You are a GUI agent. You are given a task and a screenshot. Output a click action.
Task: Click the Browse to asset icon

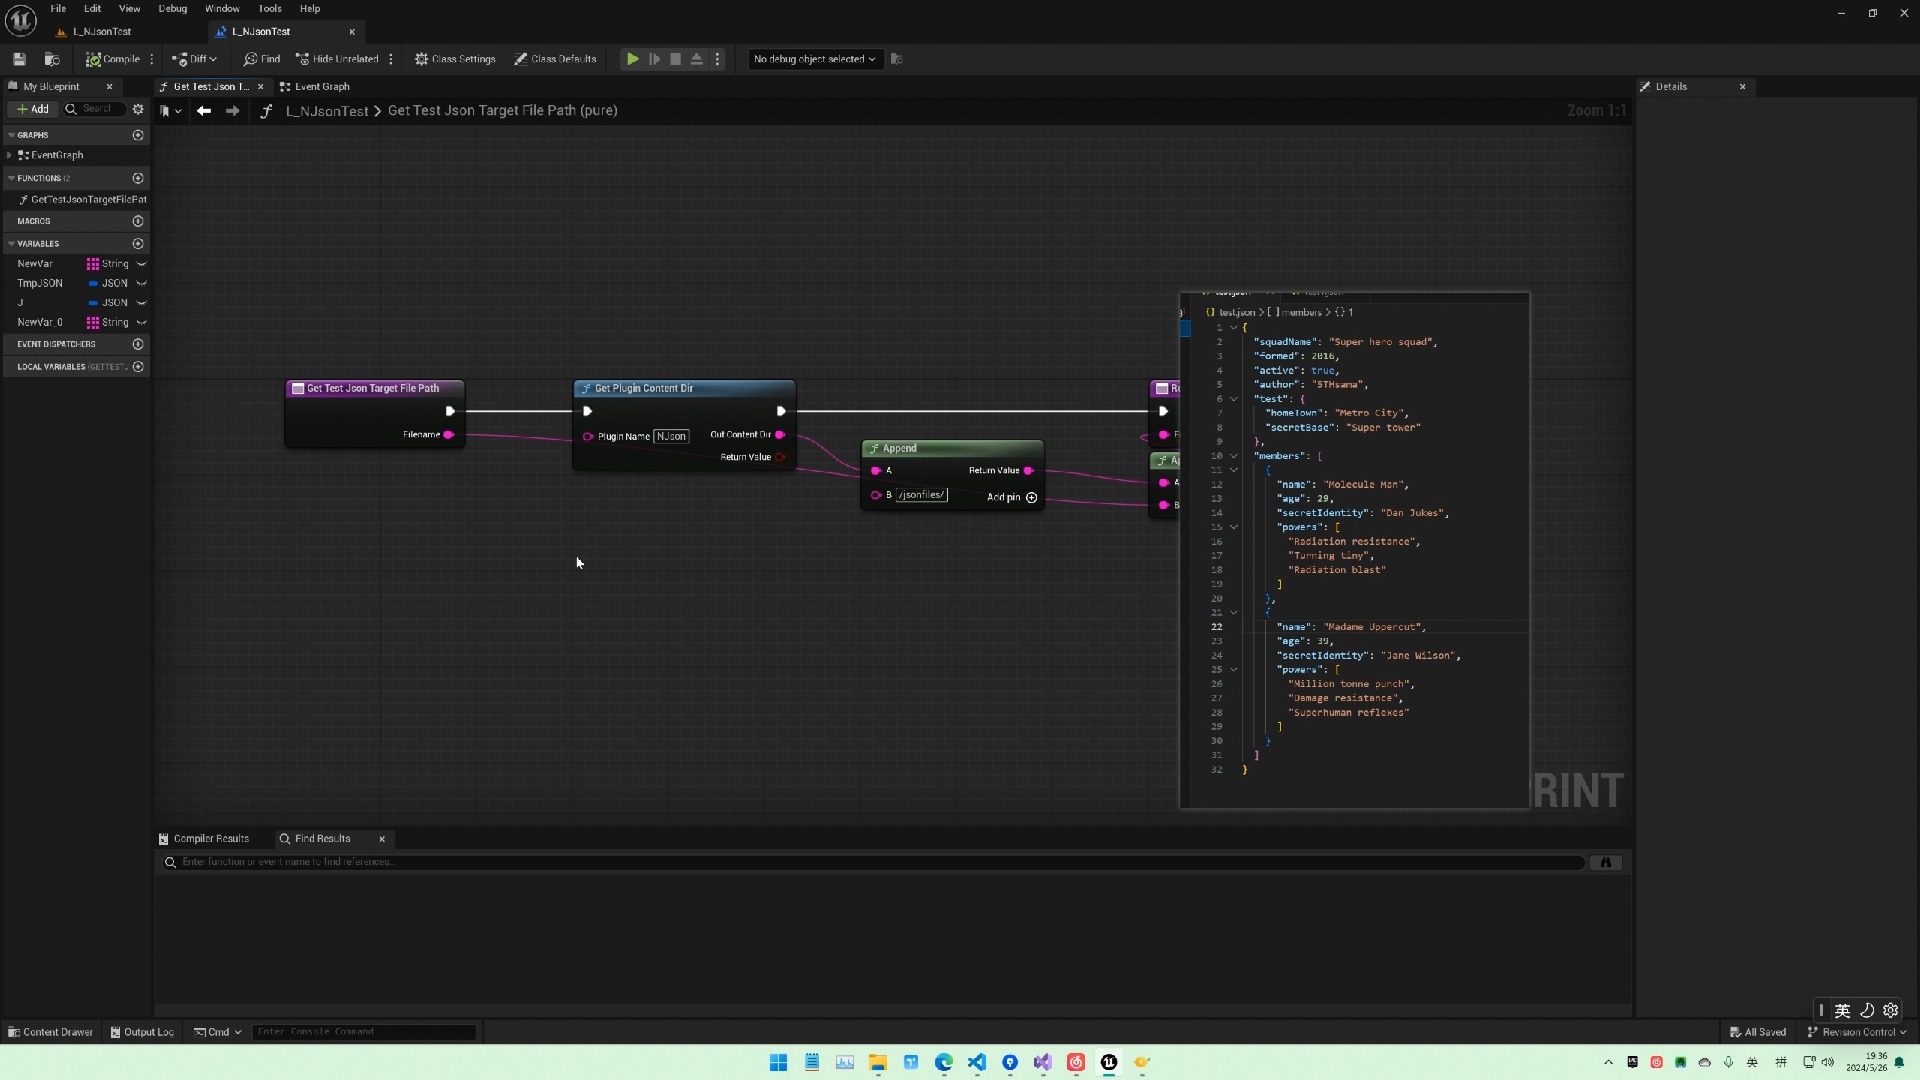[52, 59]
